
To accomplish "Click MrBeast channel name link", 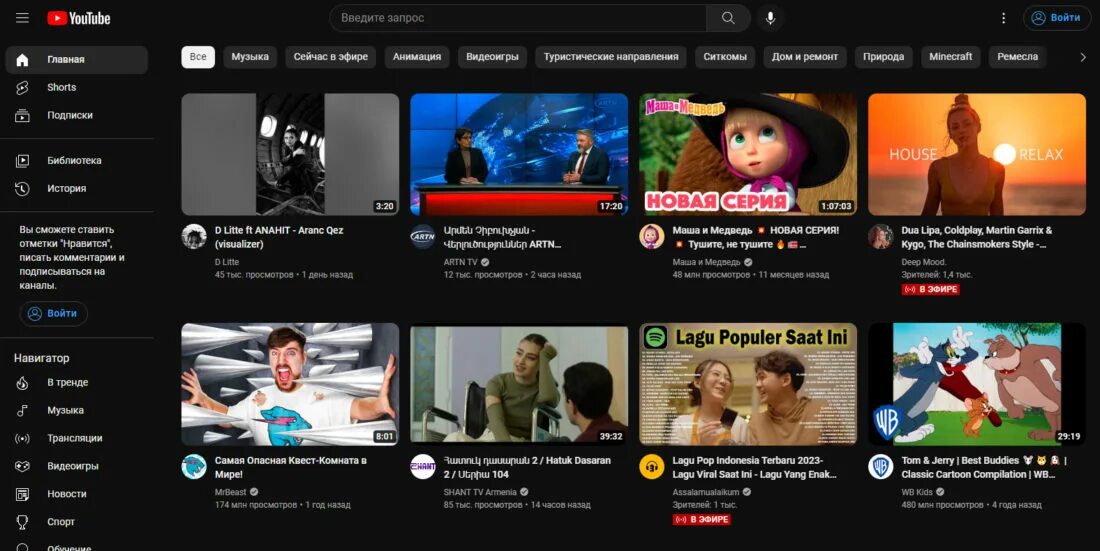I will [230, 492].
